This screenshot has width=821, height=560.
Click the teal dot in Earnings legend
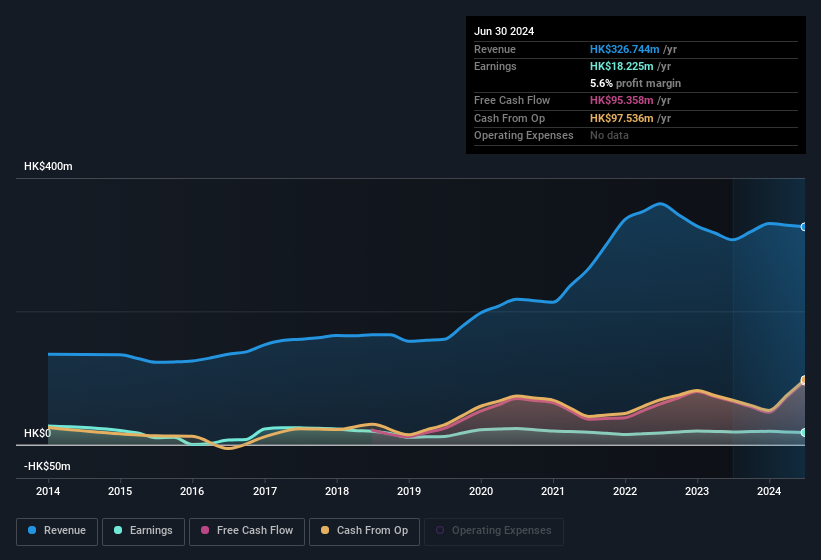click(118, 530)
